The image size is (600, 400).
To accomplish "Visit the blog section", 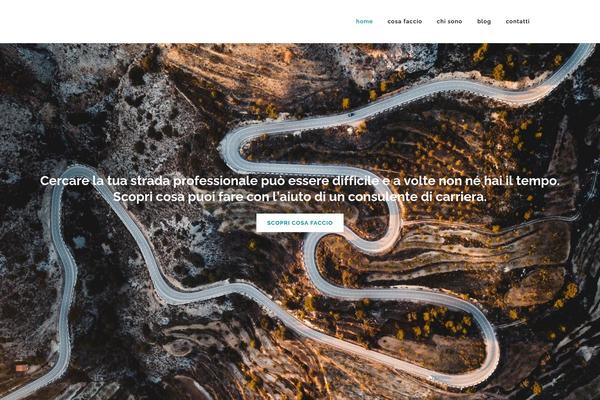I will click(x=484, y=21).
